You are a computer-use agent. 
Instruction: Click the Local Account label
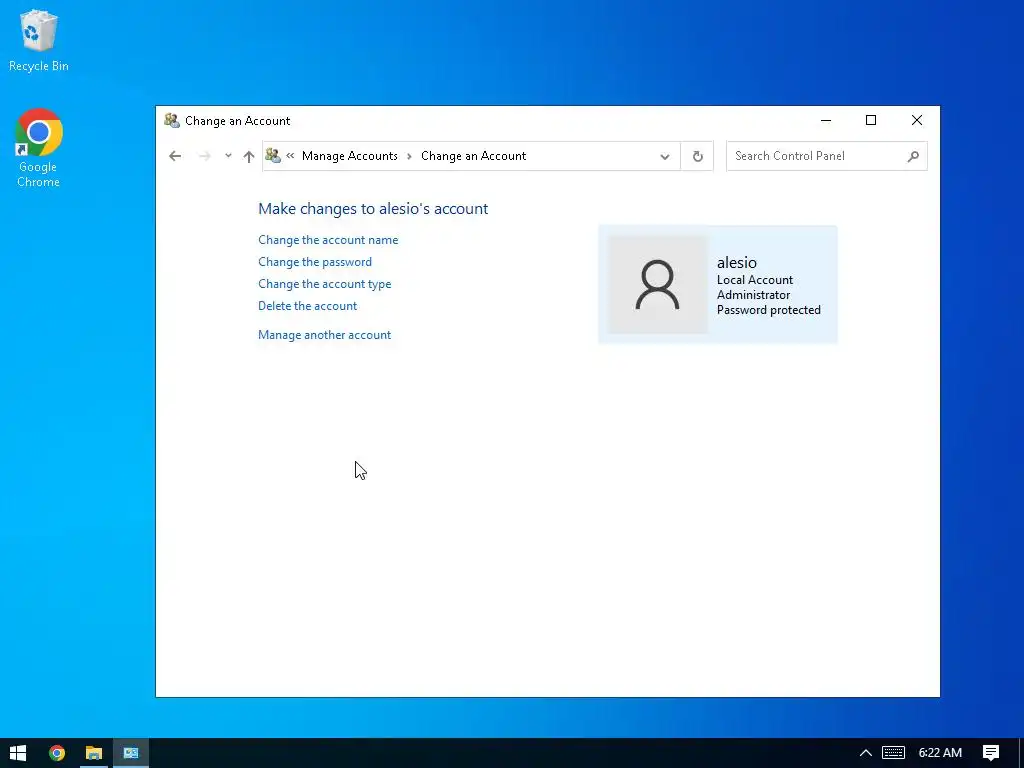pyautogui.click(x=755, y=280)
